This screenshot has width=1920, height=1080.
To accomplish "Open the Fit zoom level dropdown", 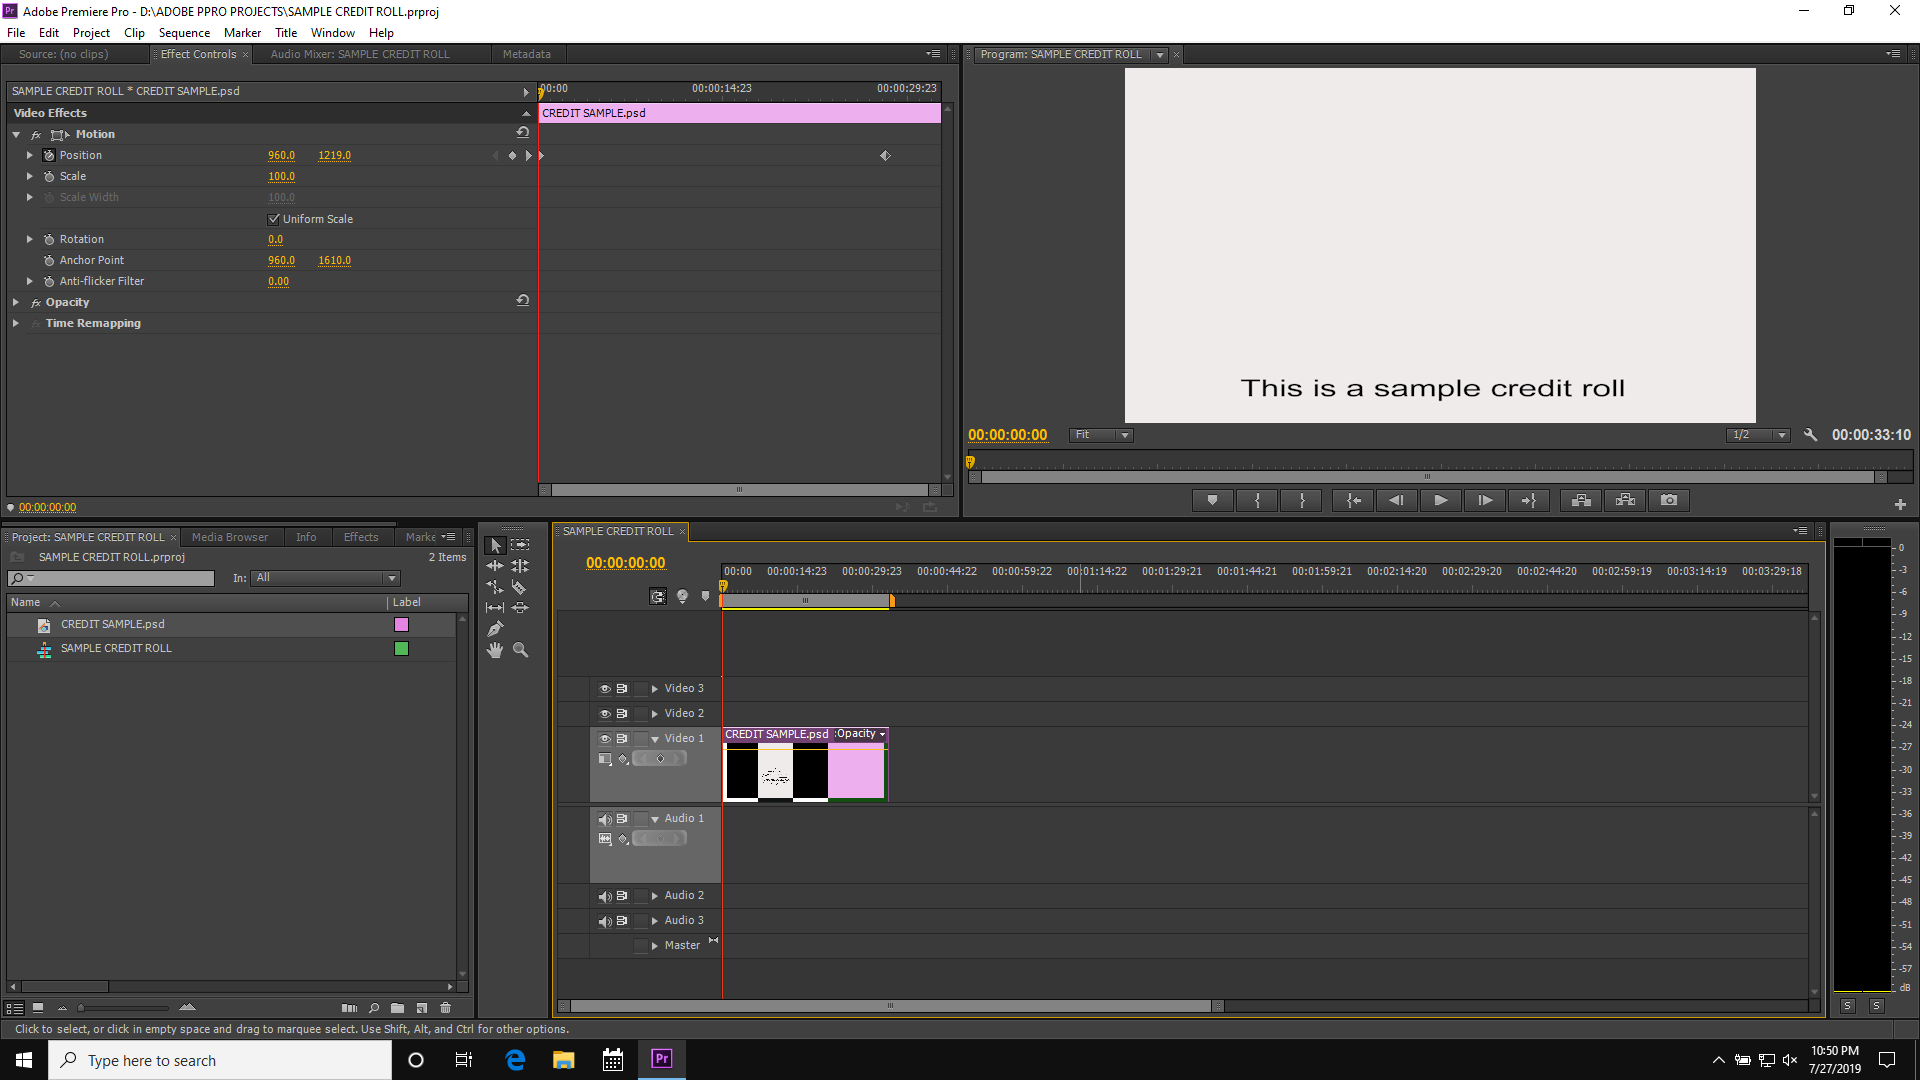I will tap(1101, 435).
